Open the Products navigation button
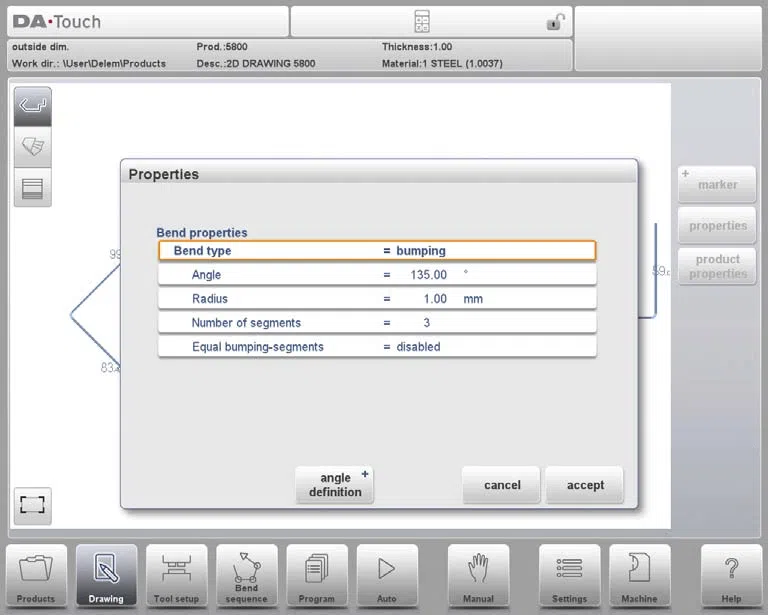This screenshot has width=768, height=615. click(x=36, y=576)
